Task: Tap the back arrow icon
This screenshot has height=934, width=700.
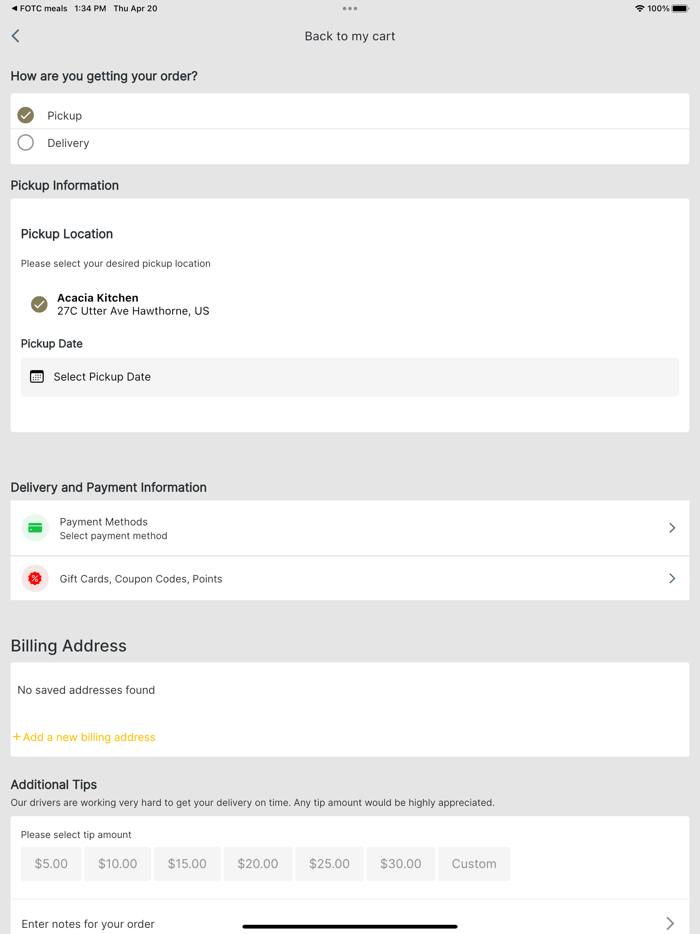Action: click(16, 36)
